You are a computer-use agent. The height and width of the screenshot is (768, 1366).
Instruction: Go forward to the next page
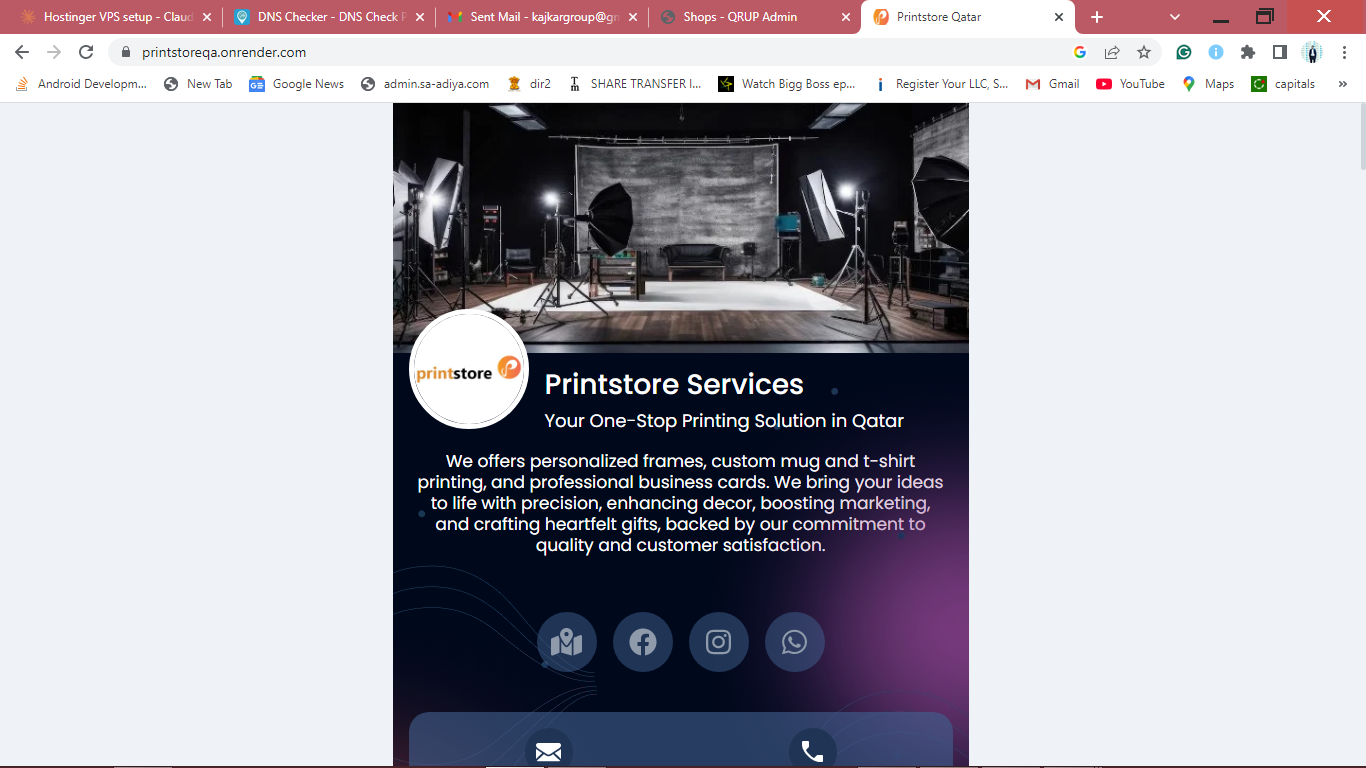[x=54, y=52]
